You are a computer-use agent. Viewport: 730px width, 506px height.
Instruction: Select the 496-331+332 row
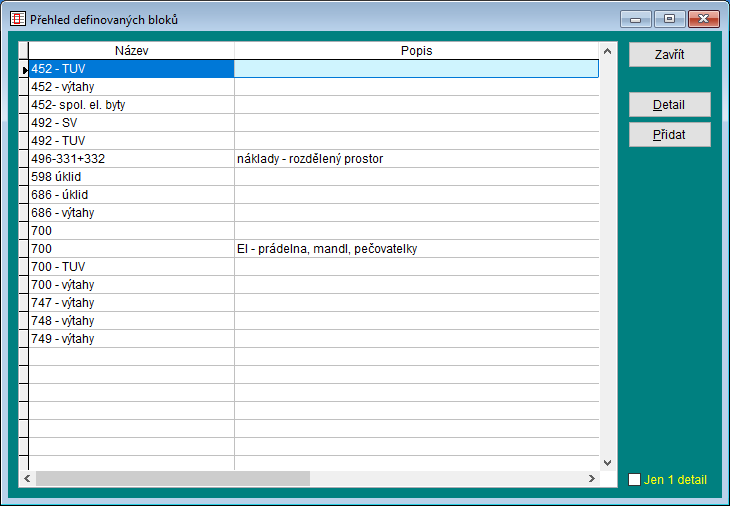tap(131, 159)
